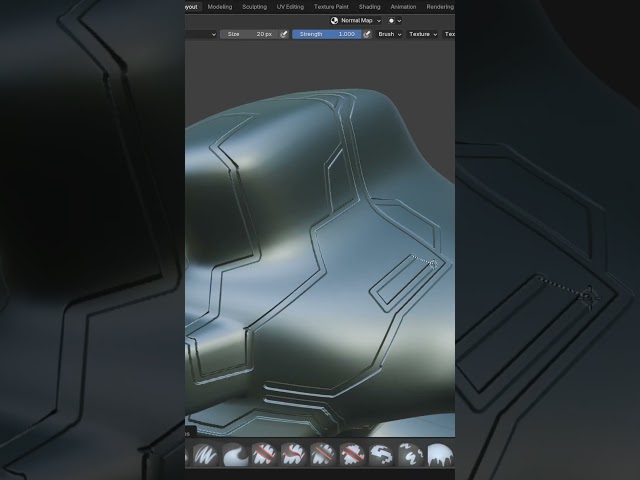Select the dripping paint dome brush

click(440, 455)
